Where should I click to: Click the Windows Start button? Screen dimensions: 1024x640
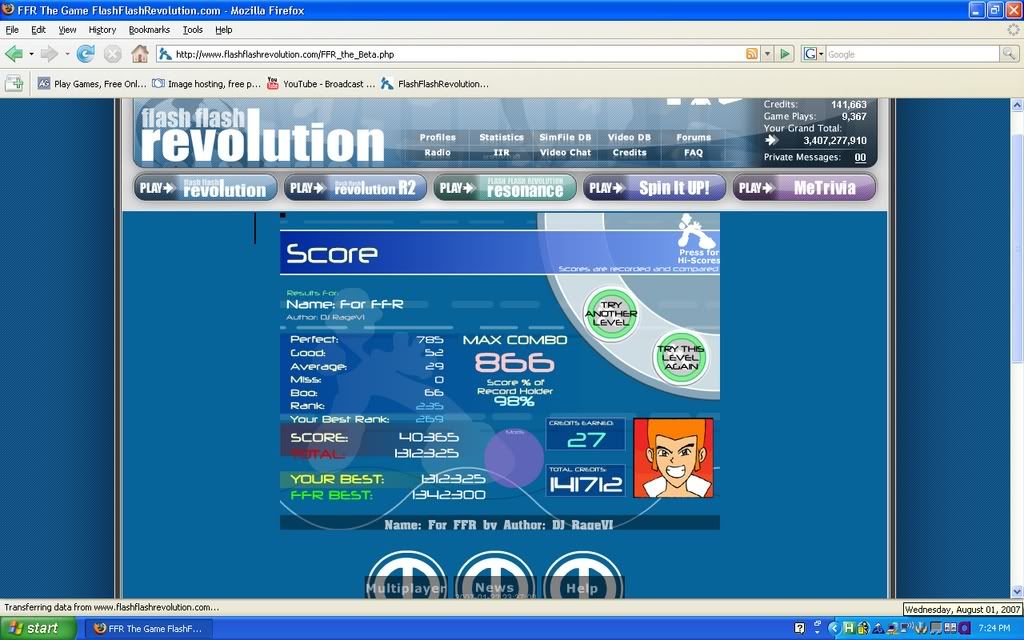[x=37, y=628]
